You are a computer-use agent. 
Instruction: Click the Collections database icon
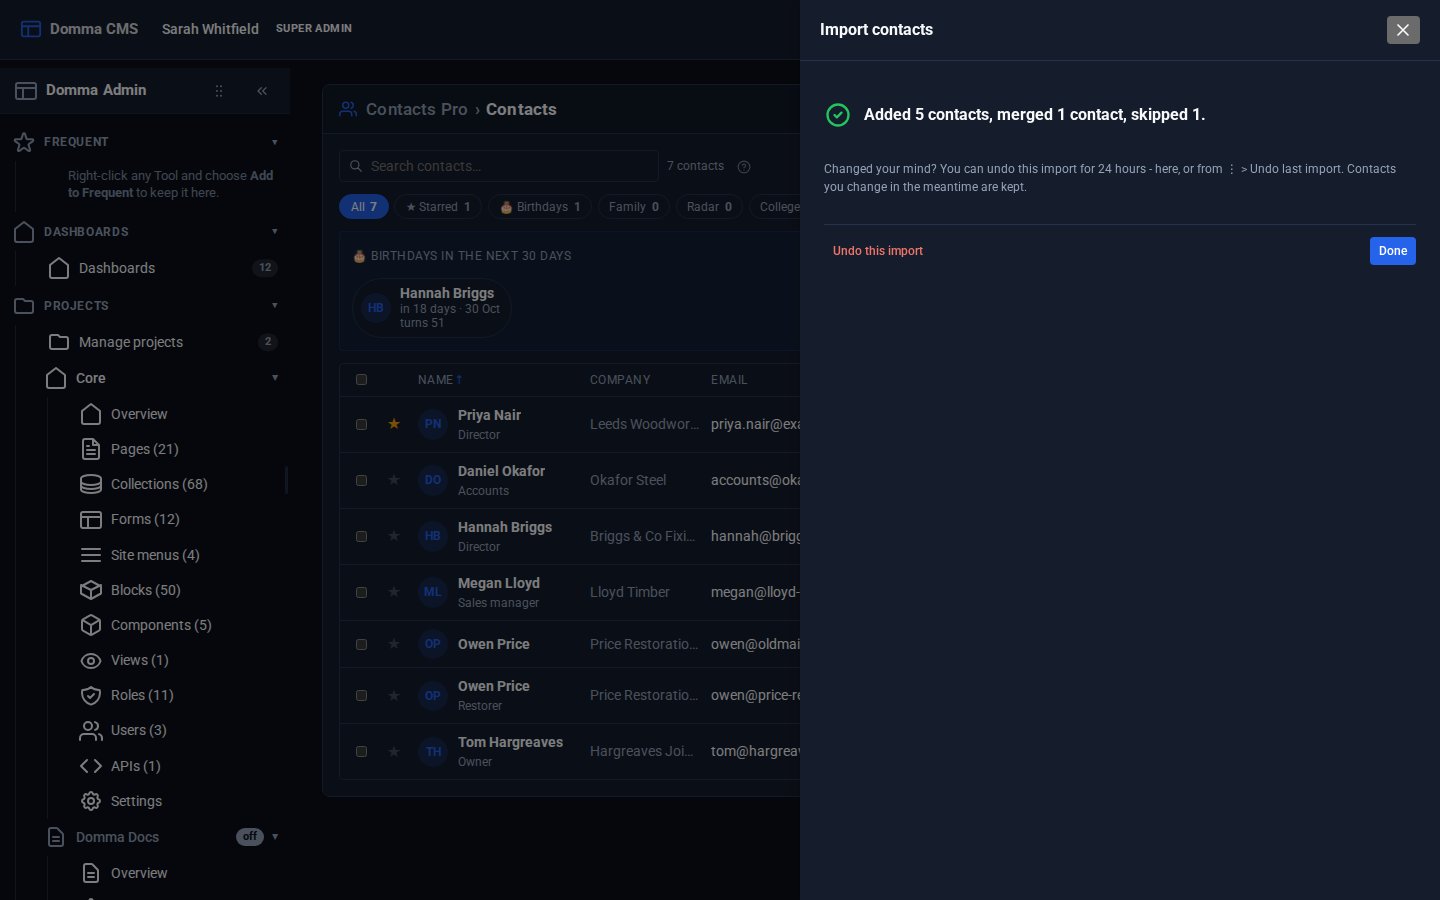(91, 484)
